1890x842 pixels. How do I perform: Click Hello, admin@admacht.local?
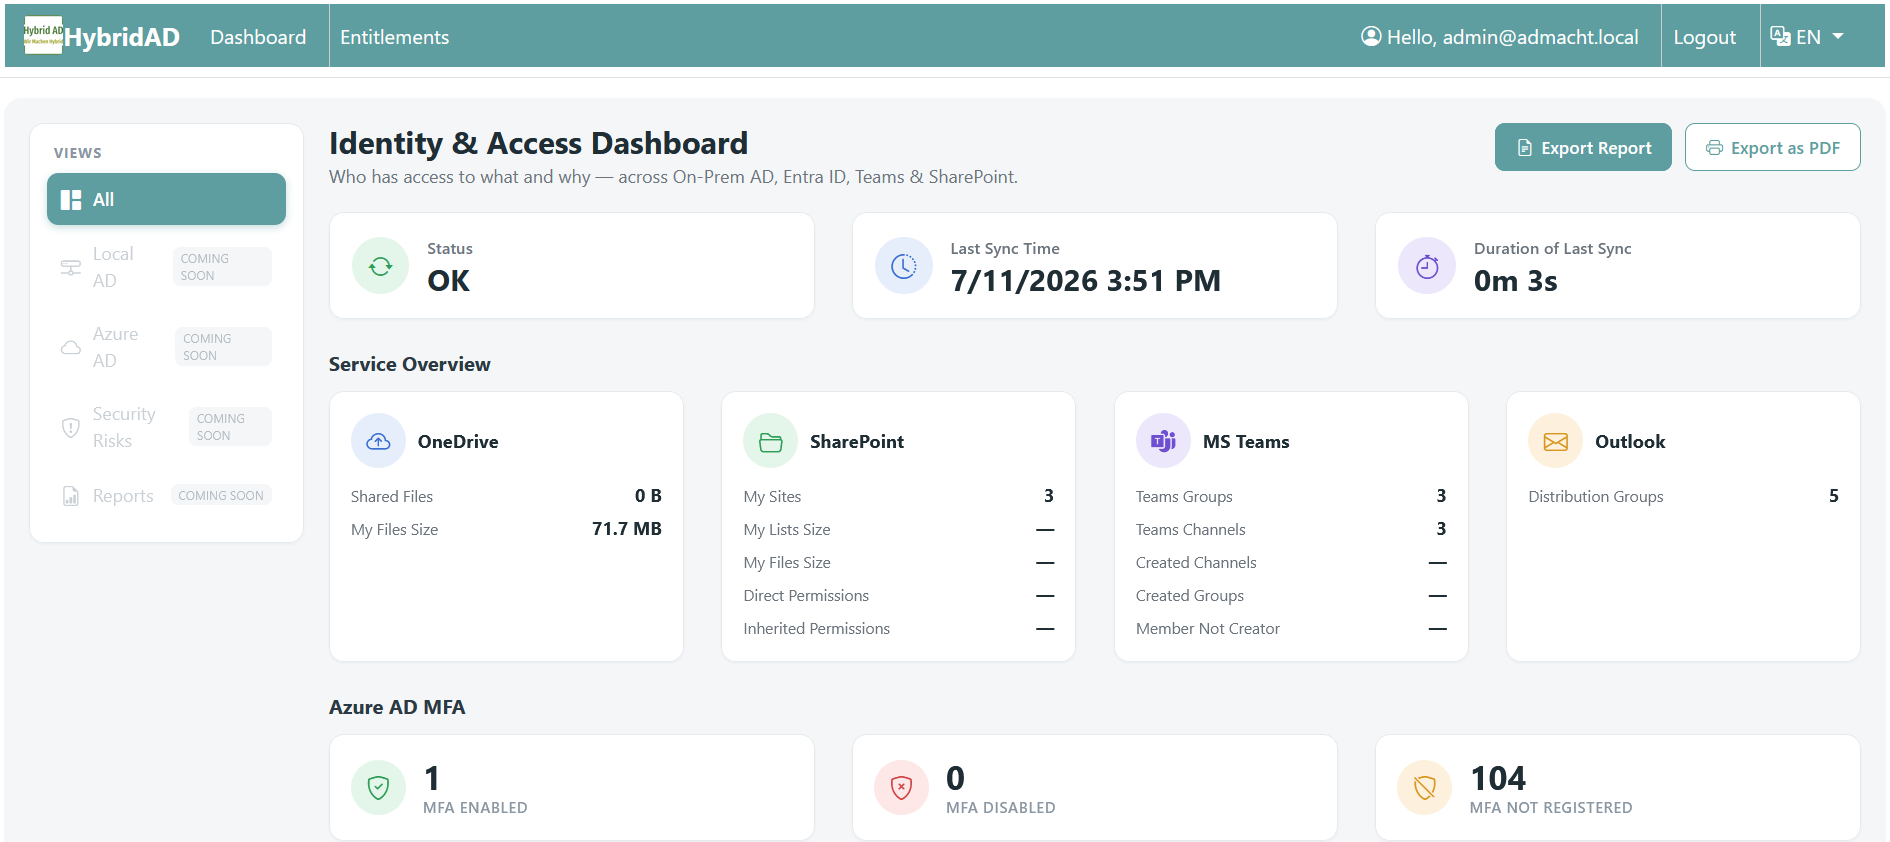1512,37
